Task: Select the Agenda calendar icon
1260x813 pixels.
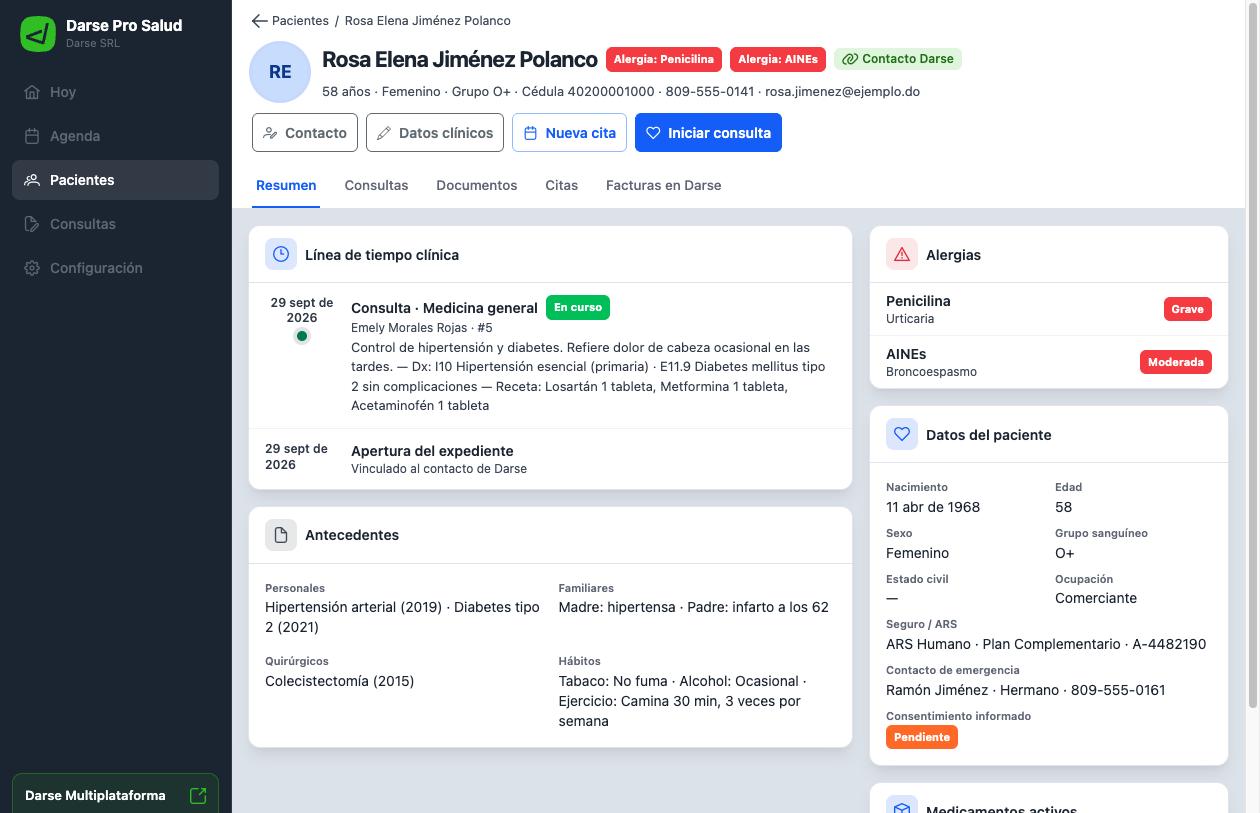Action: (32, 136)
